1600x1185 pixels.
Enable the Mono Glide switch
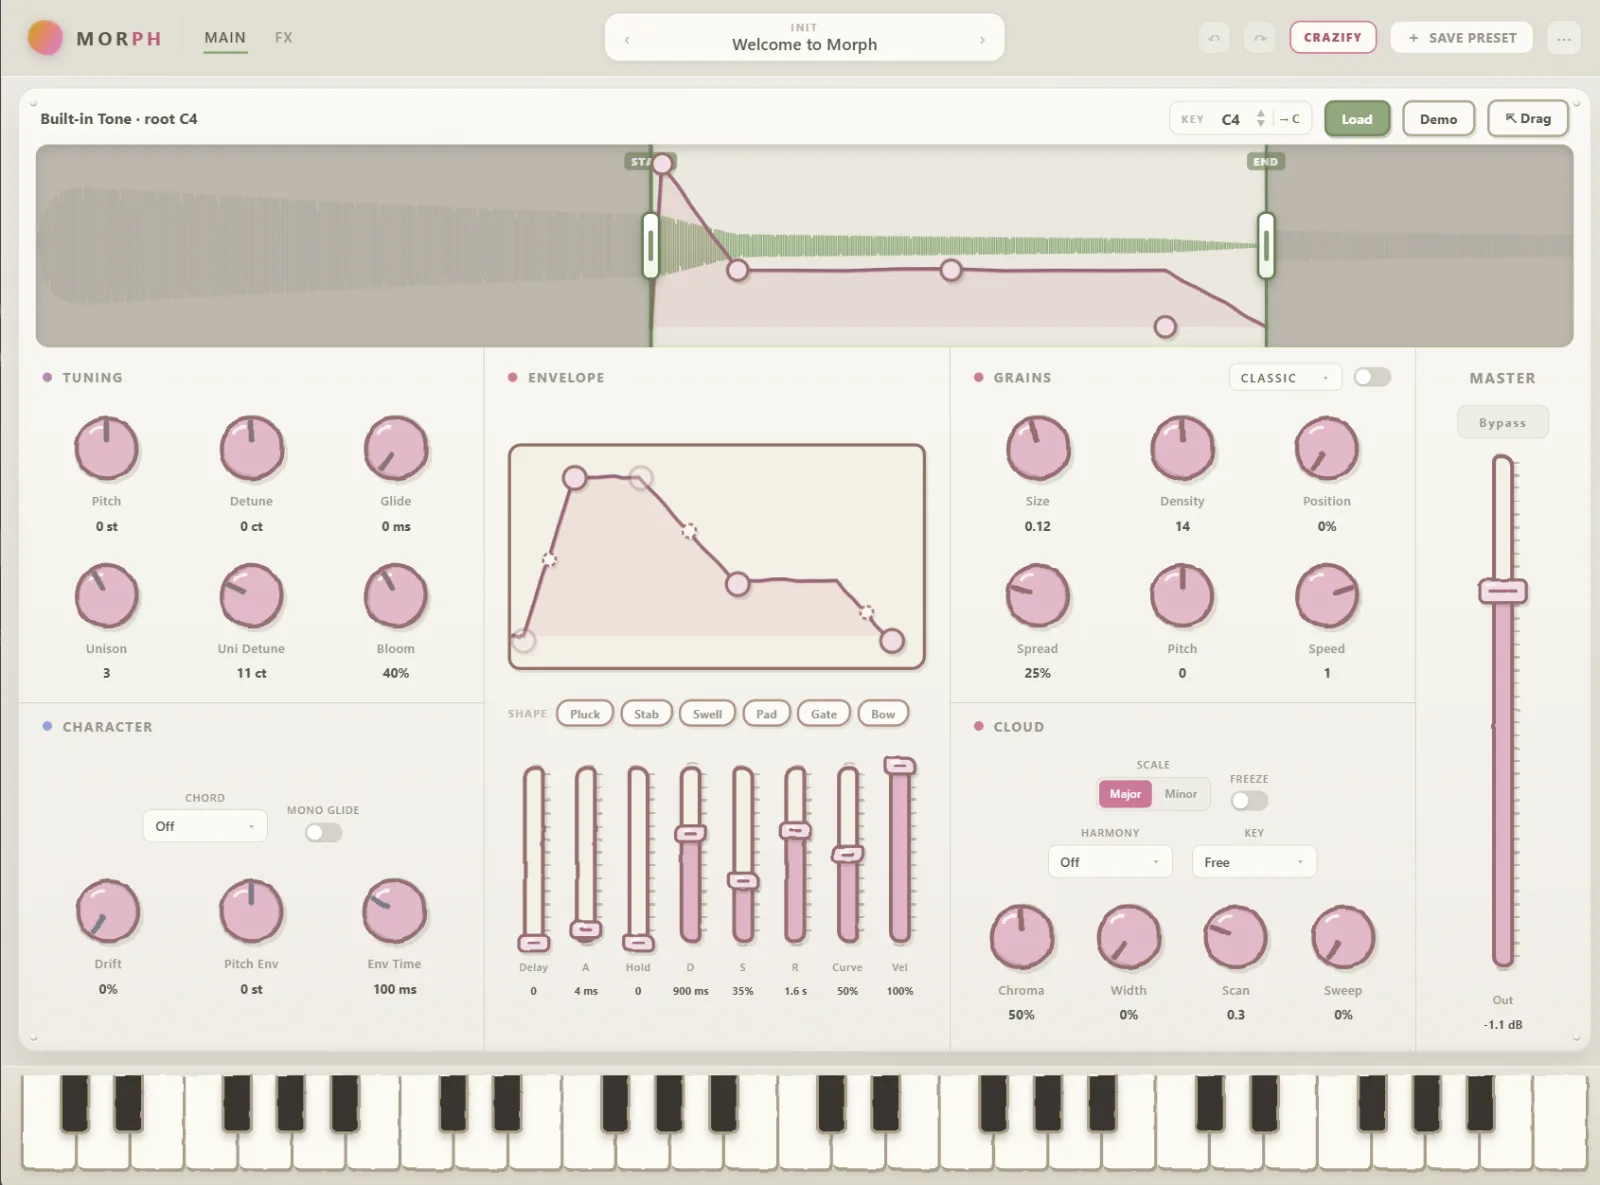(323, 832)
